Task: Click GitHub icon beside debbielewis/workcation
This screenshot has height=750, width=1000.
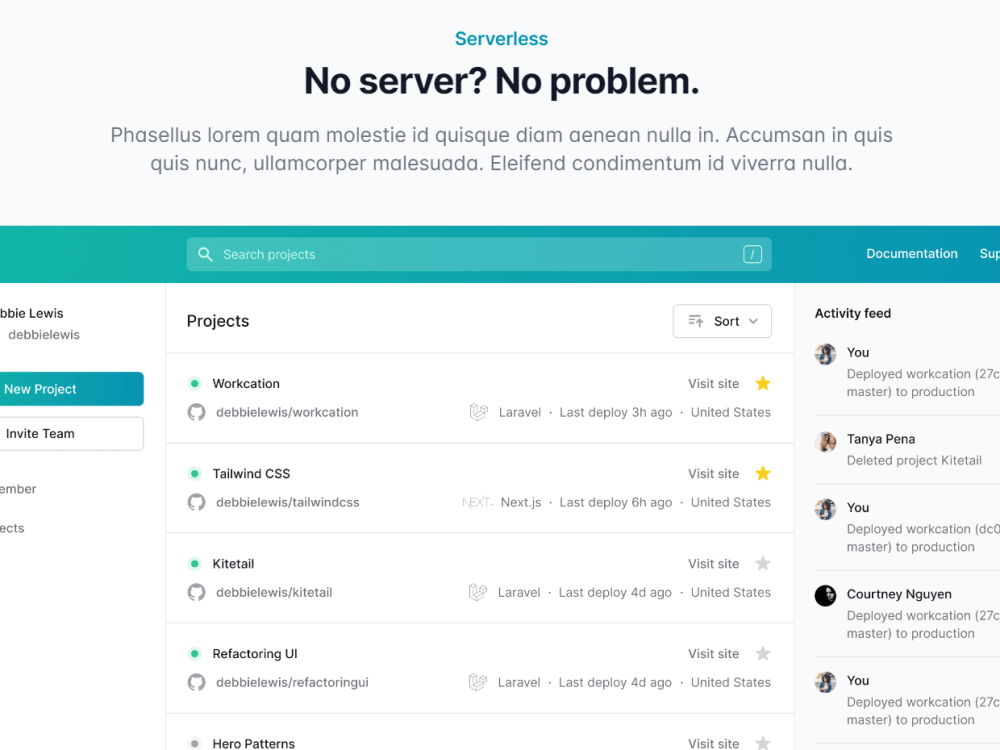Action: pos(196,412)
